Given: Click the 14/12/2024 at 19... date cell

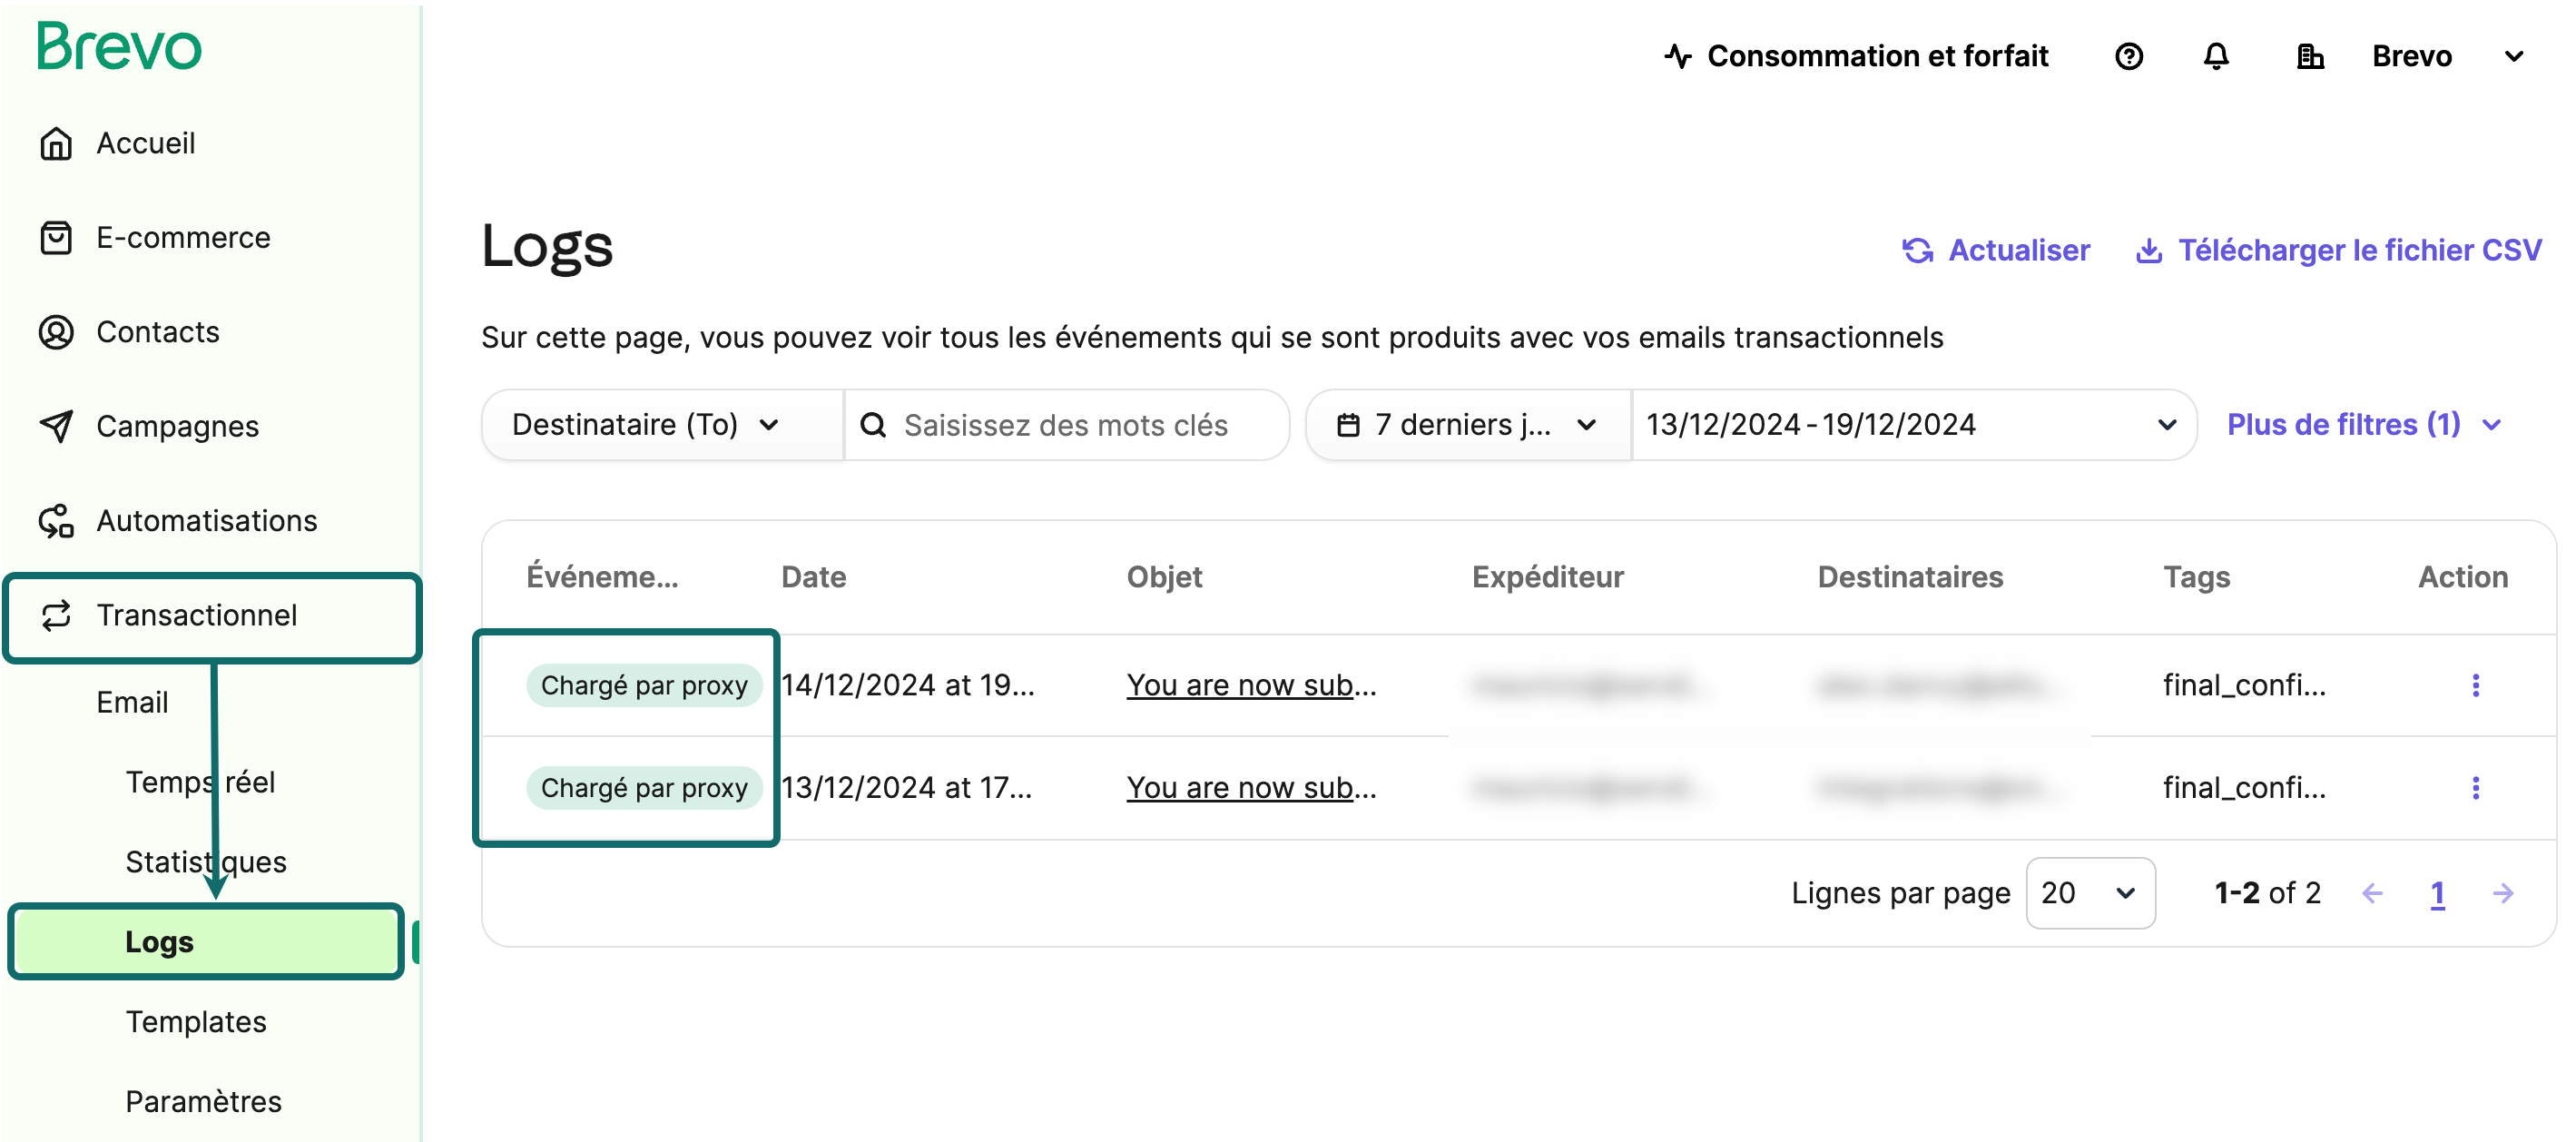Looking at the screenshot, I should coord(907,685).
